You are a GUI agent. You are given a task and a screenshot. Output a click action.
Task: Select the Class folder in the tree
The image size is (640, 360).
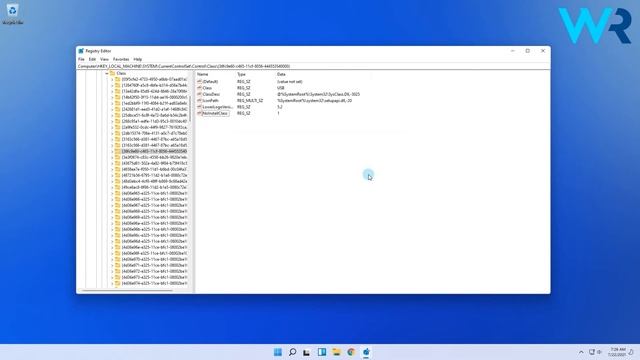click(x=121, y=73)
